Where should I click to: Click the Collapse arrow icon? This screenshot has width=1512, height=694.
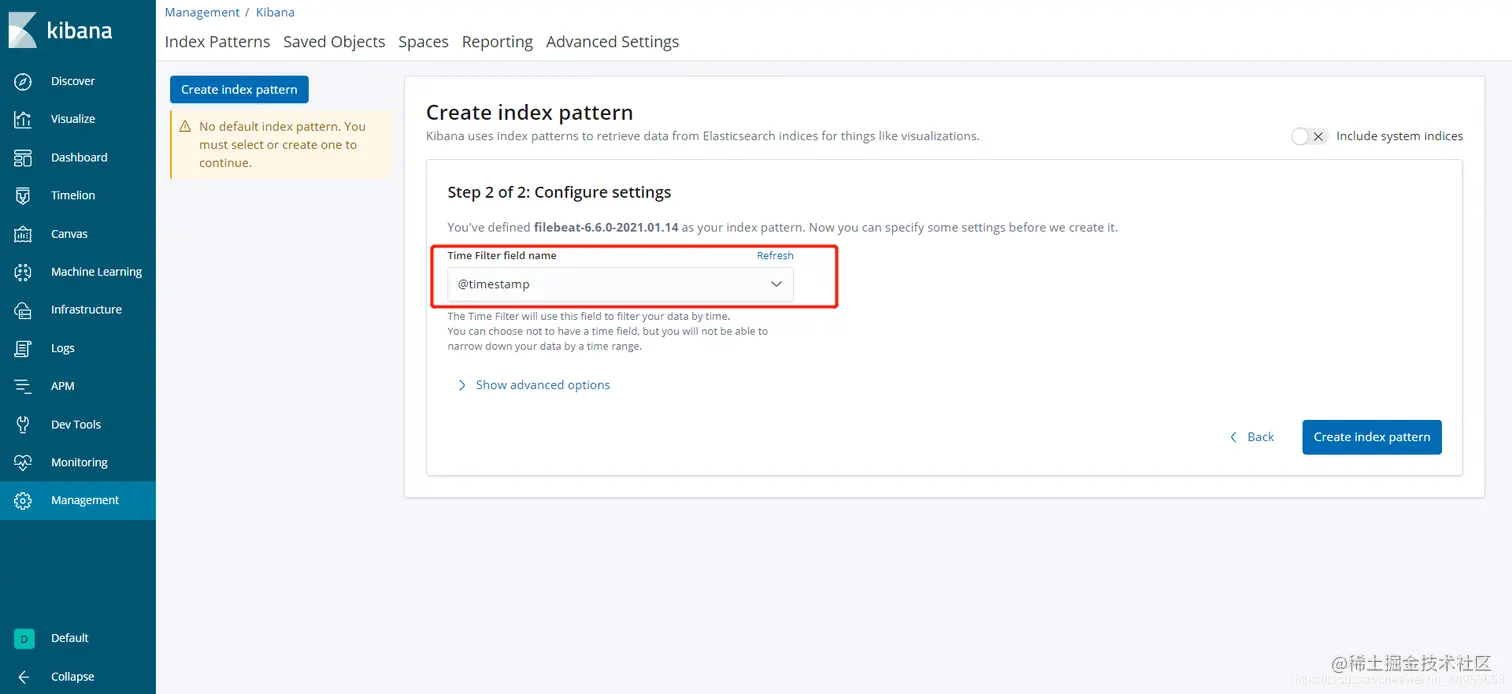pyautogui.click(x=23, y=677)
